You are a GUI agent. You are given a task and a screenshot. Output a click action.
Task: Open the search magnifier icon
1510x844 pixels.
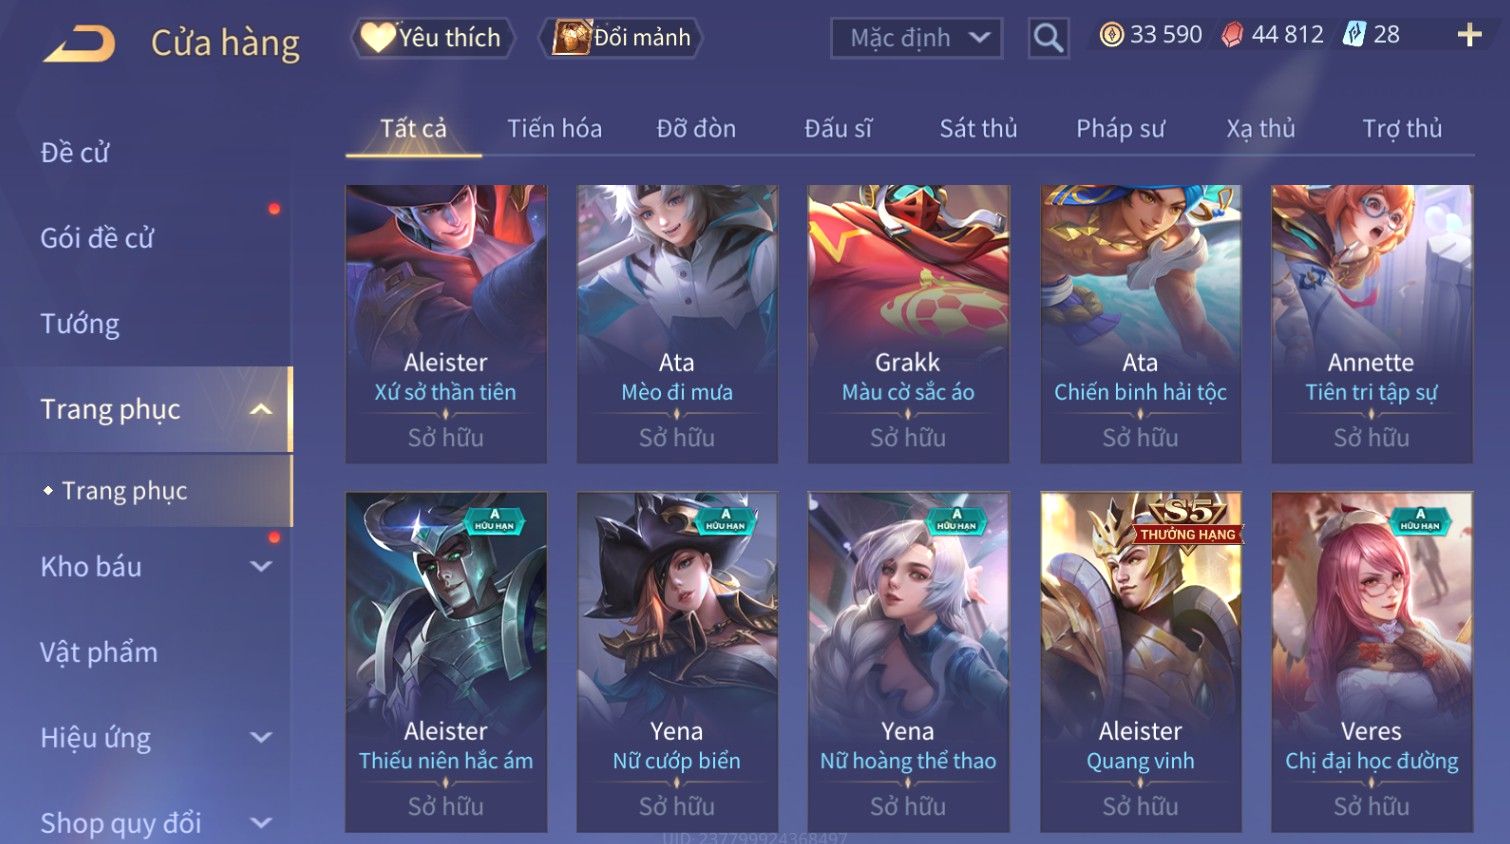coord(1048,38)
